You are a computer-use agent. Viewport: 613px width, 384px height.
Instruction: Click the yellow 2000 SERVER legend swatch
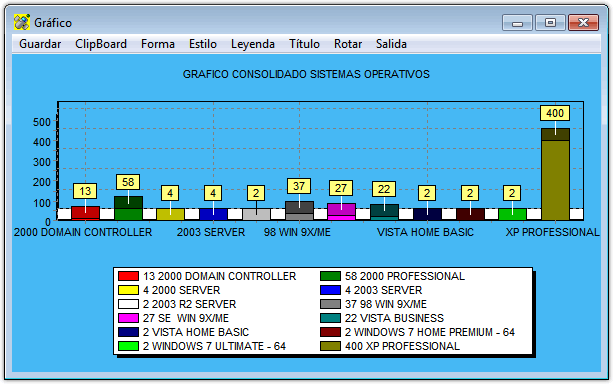tap(128, 290)
